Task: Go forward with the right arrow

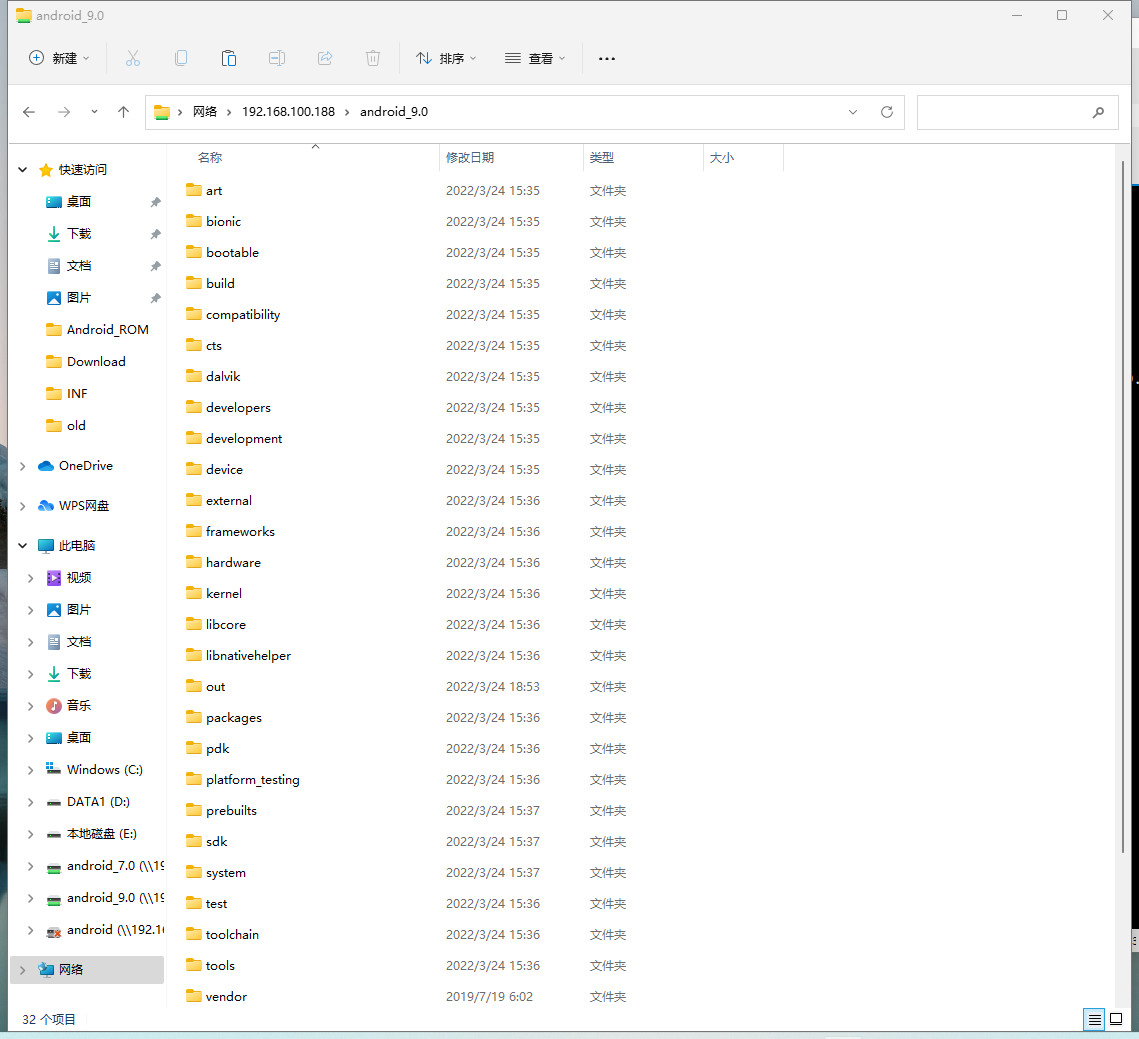Action: point(64,112)
